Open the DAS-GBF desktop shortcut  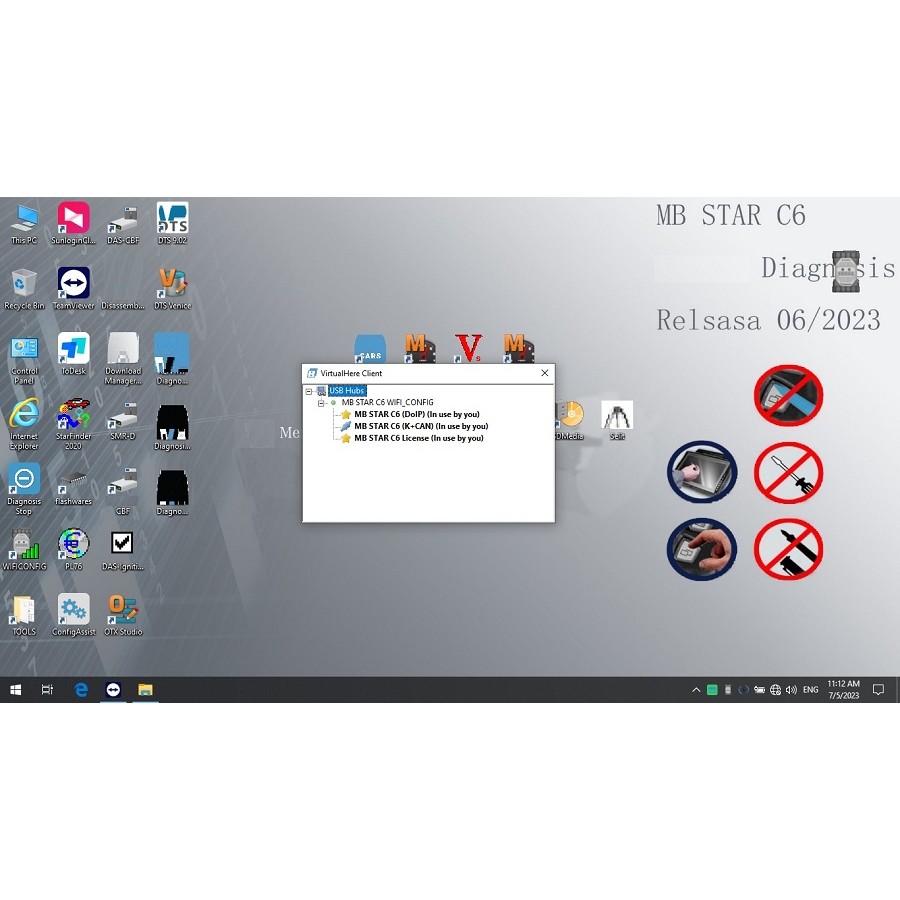coord(123,224)
